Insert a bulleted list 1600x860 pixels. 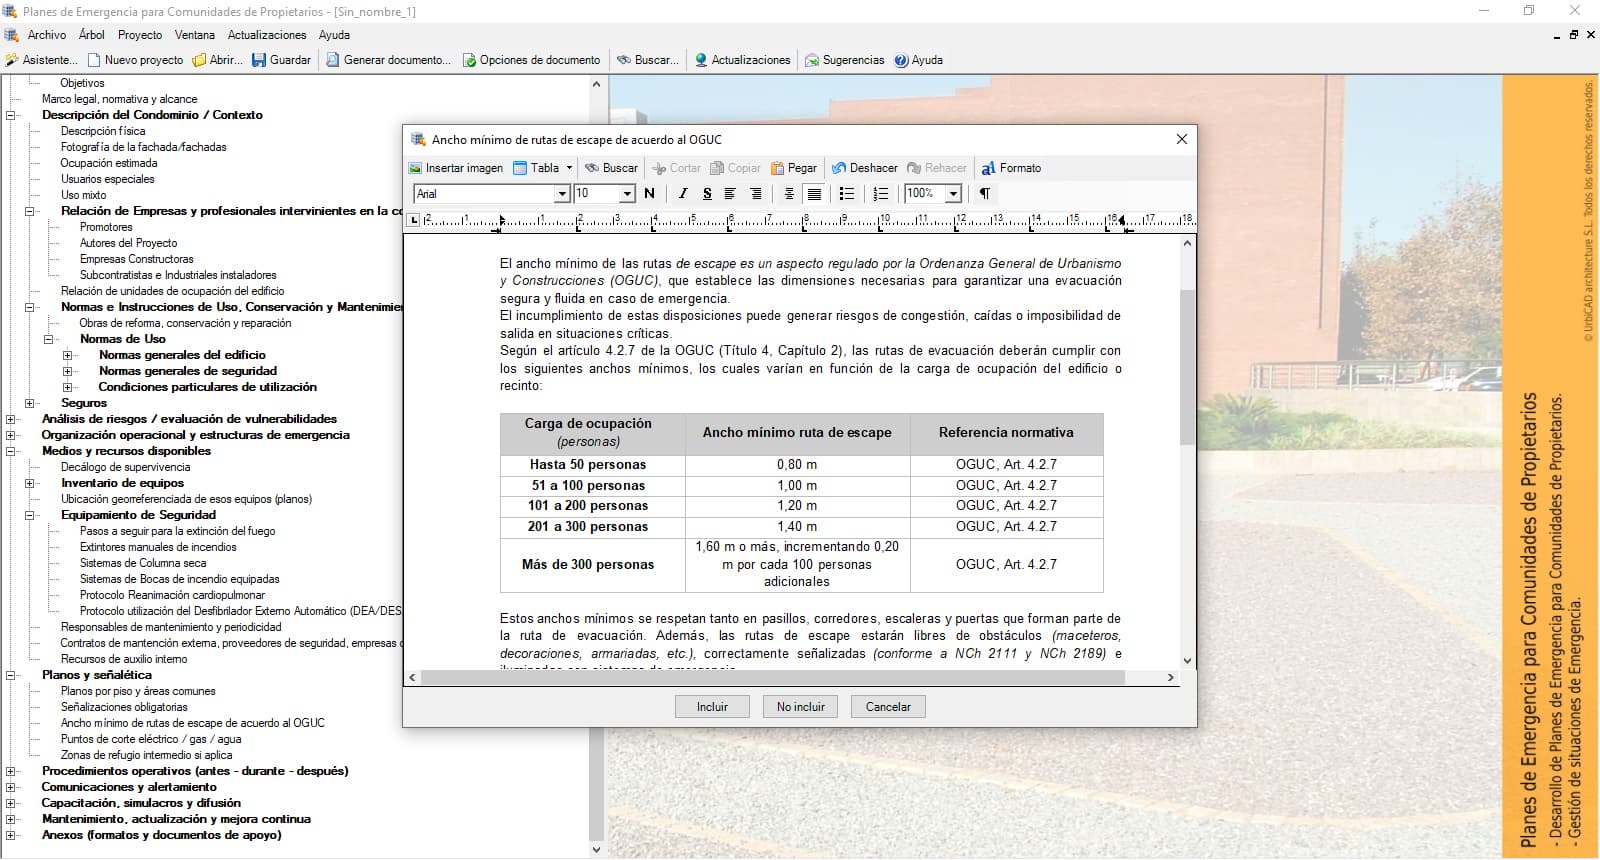coord(847,194)
